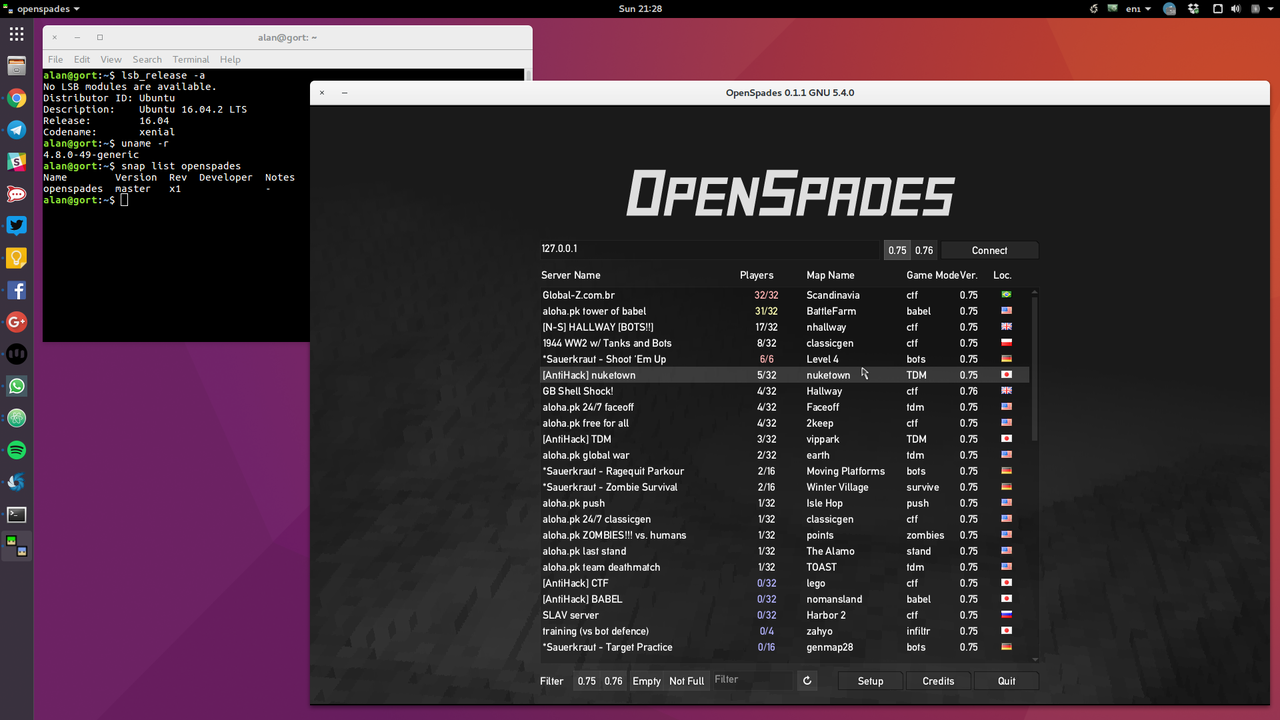Open the Edit menu in Terminal
The height and width of the screenshot is (720, 1280).
point(82,59)
